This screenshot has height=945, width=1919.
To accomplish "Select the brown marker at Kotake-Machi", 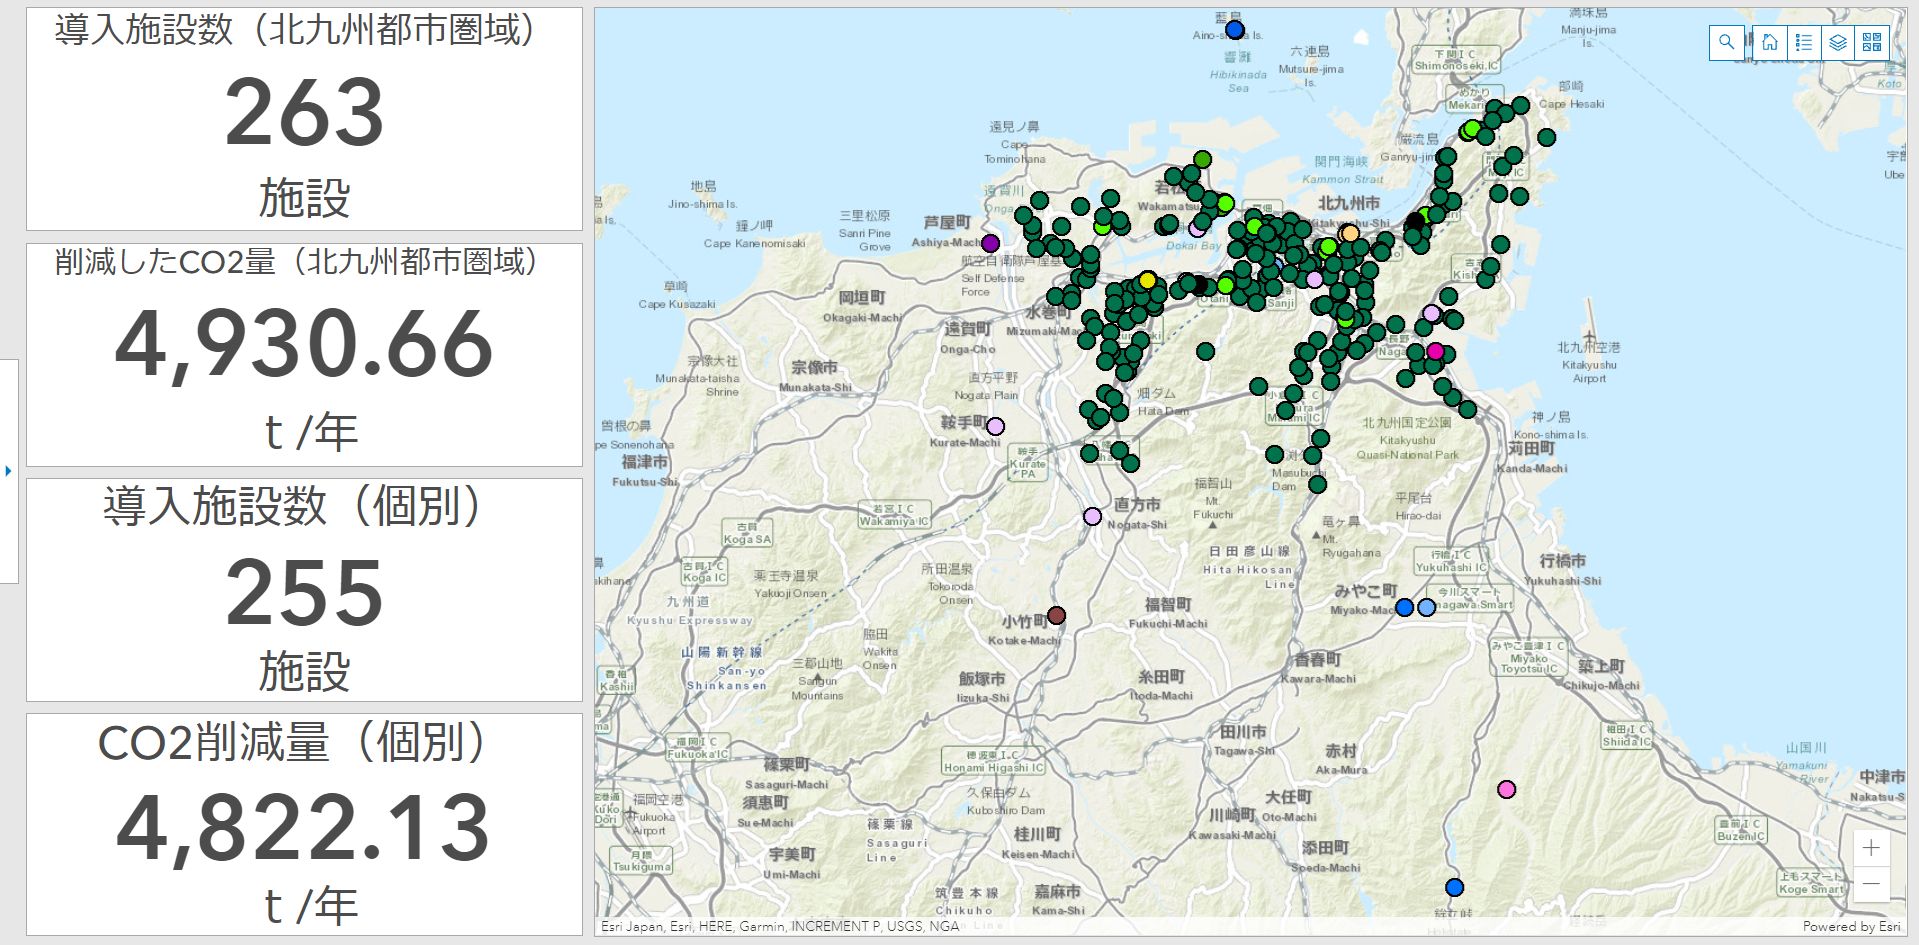I will click(x=1056, y=615).
